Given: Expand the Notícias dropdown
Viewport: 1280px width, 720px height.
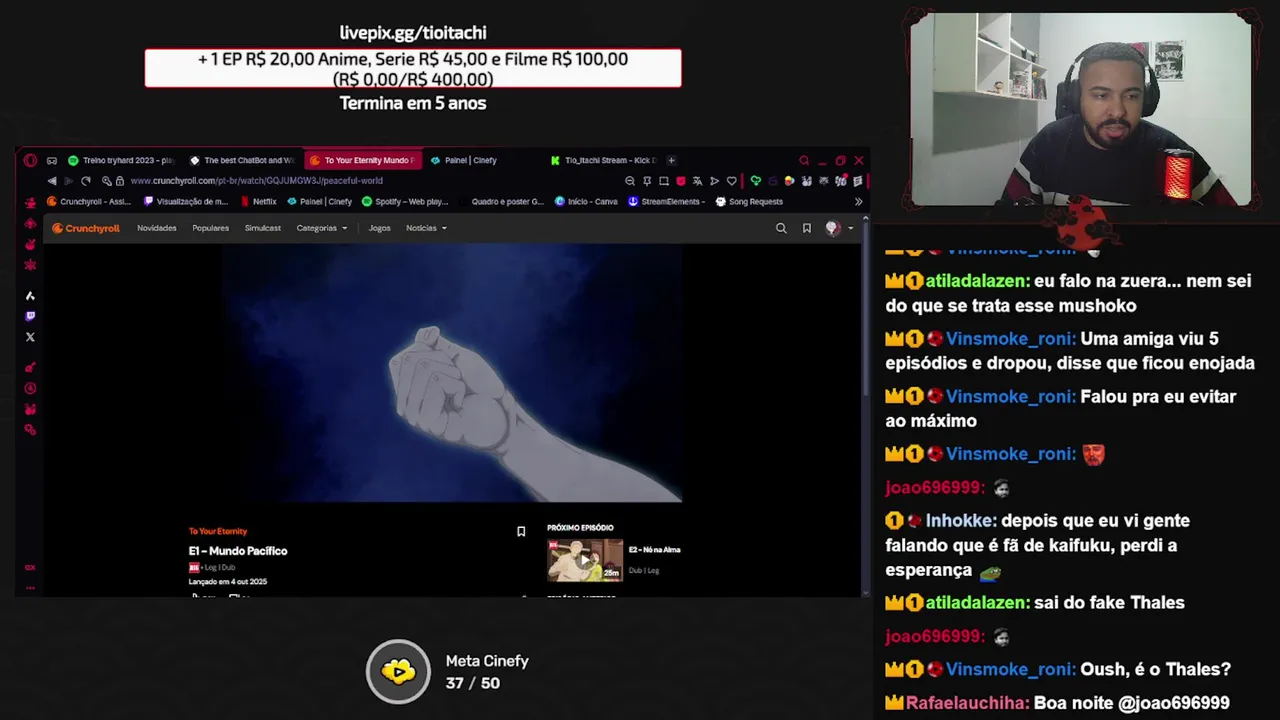Looking at the screenshot, I should click(426, 228).
